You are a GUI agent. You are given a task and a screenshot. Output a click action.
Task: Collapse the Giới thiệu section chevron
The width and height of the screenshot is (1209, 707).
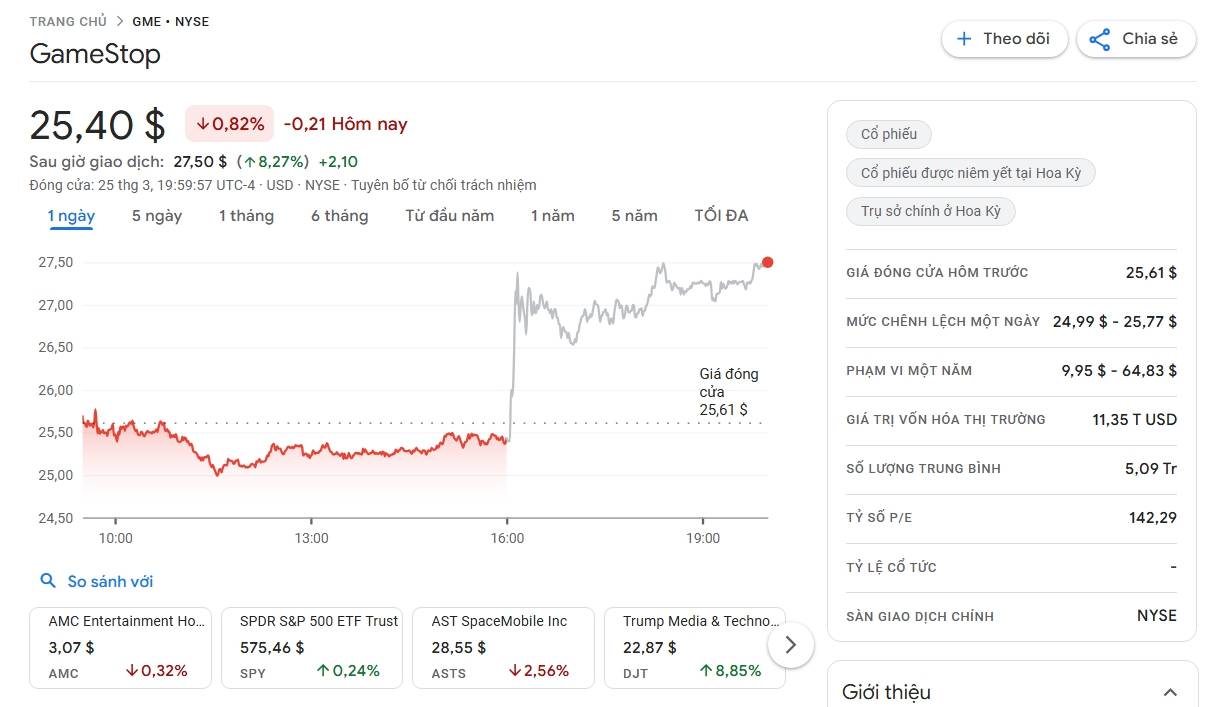click(x=1170, y=692)
